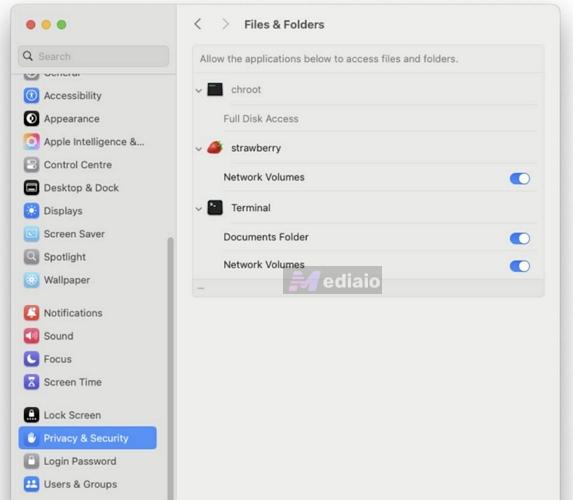Open Wallpaper settings label
573x500 pixels.
[67, 280]
